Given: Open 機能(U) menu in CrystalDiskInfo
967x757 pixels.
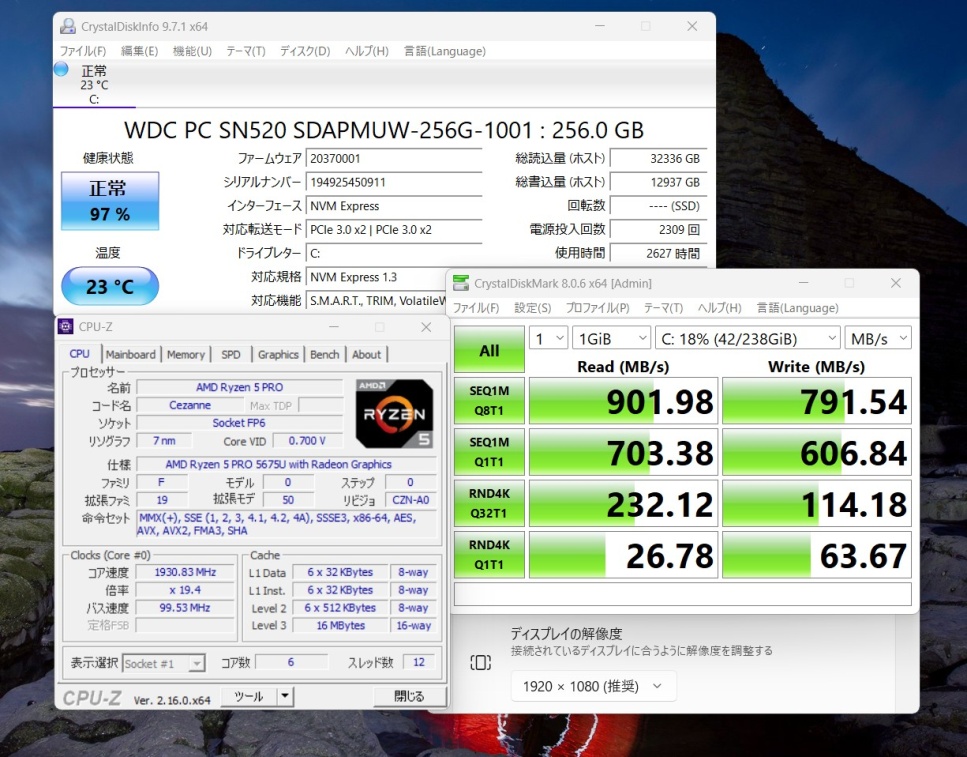Looking at the screenshot, I should click(192, 51).
